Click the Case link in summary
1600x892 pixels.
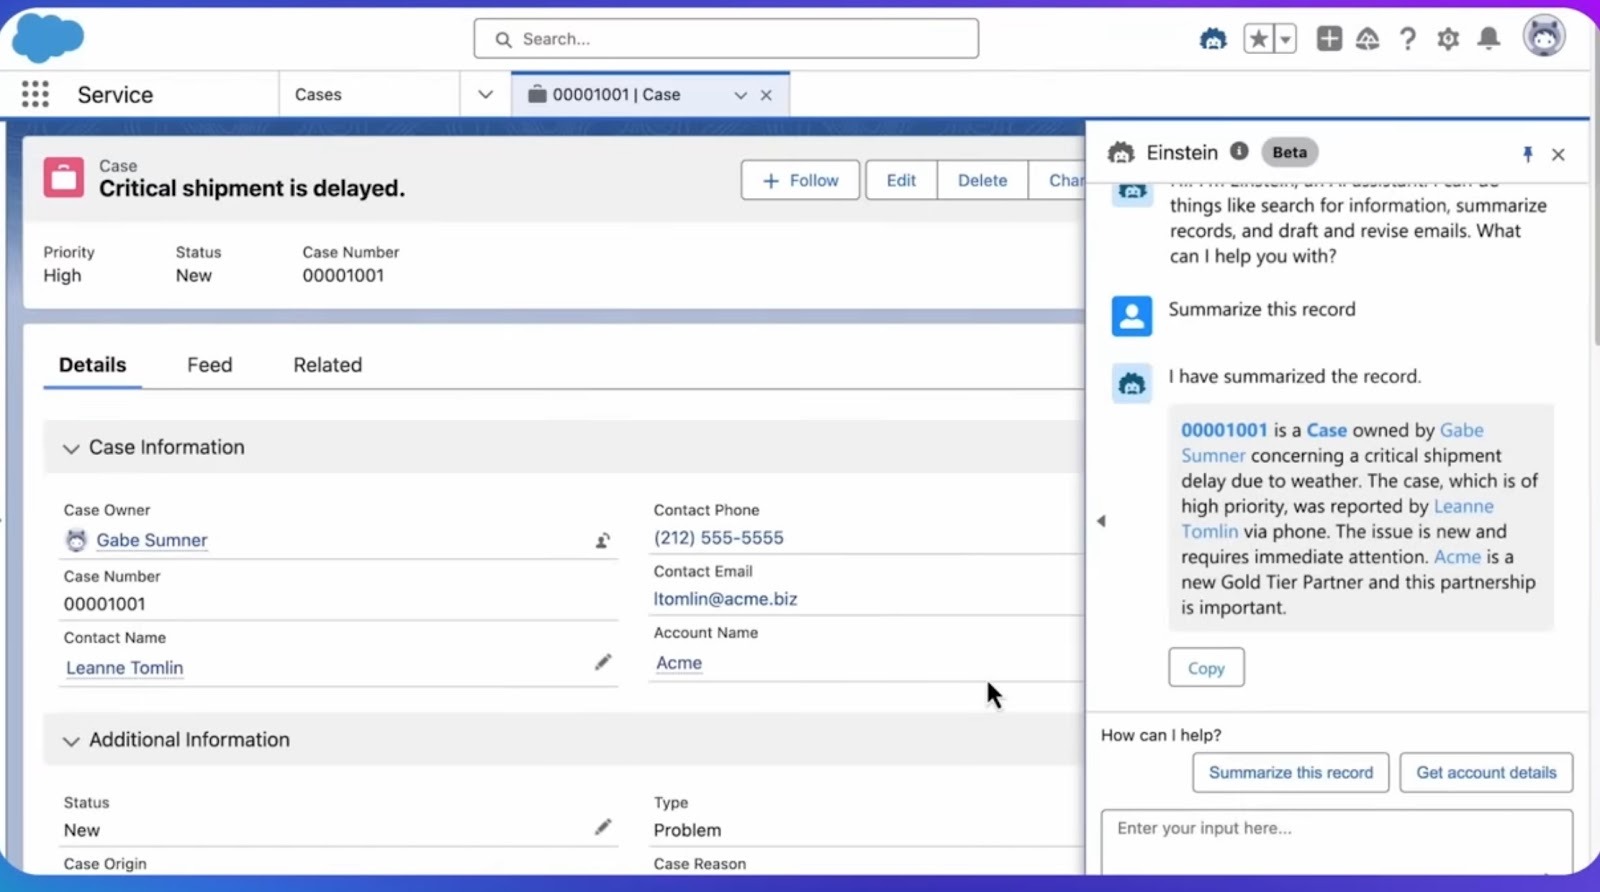point(1327,430)
